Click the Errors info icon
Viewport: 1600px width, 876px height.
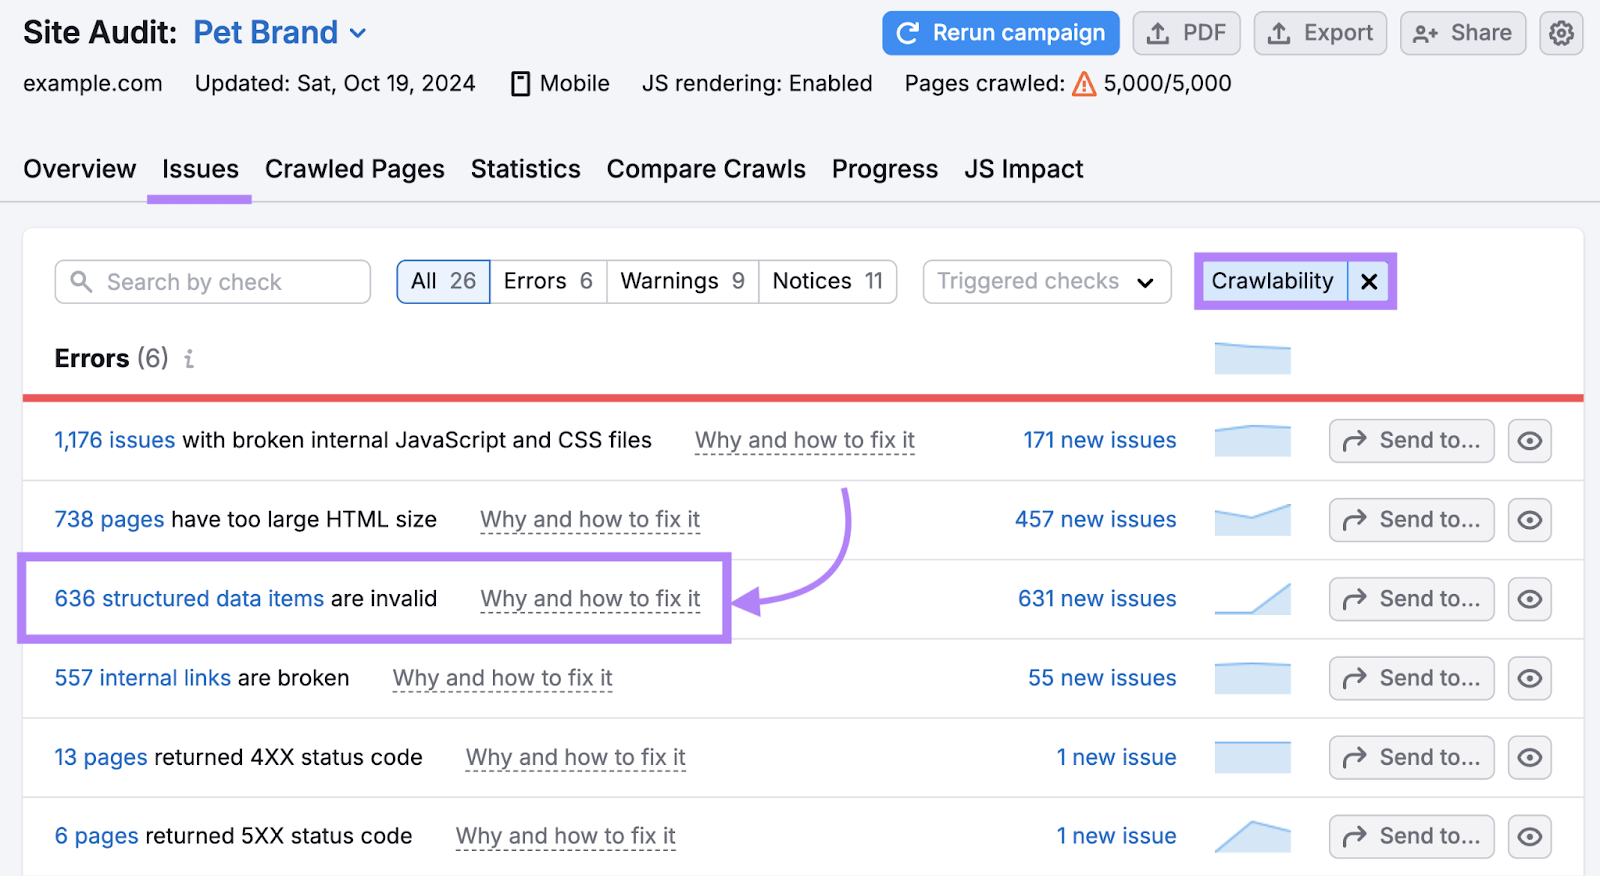tap(189, 359)
